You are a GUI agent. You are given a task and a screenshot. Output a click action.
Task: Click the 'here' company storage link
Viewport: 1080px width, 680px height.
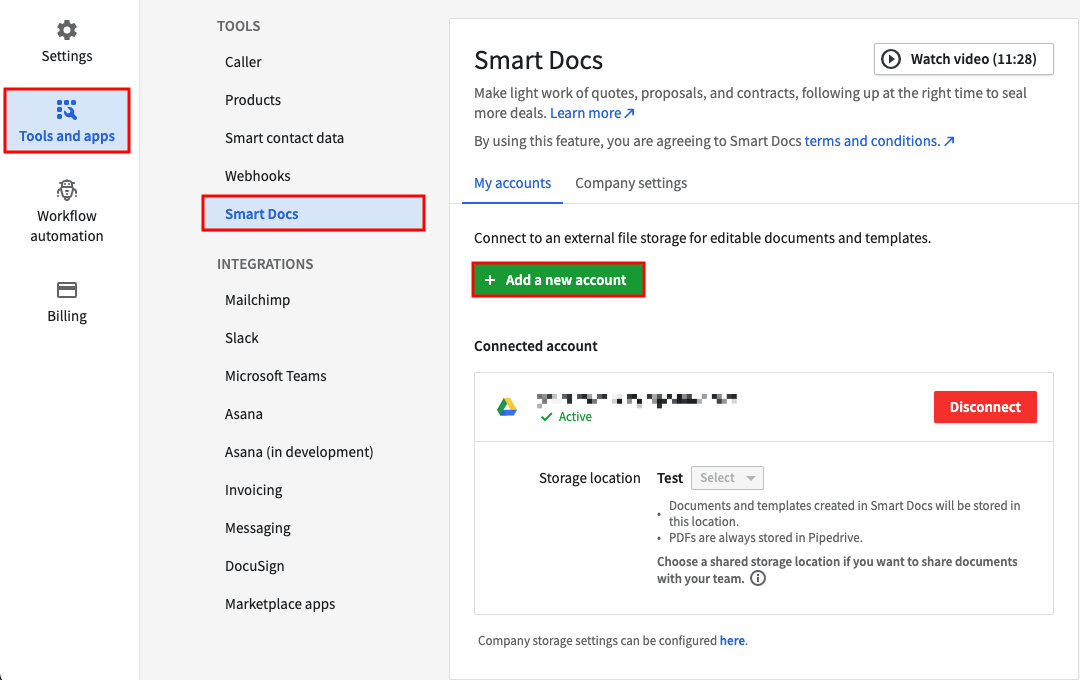pos(732,641)
